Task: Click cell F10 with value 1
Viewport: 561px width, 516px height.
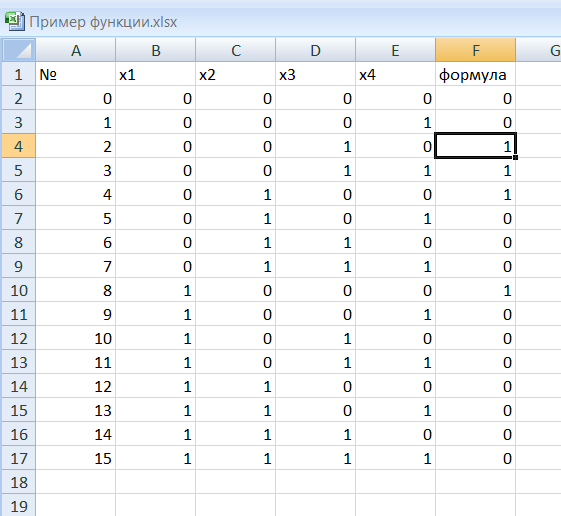Action: coord(475,290)
